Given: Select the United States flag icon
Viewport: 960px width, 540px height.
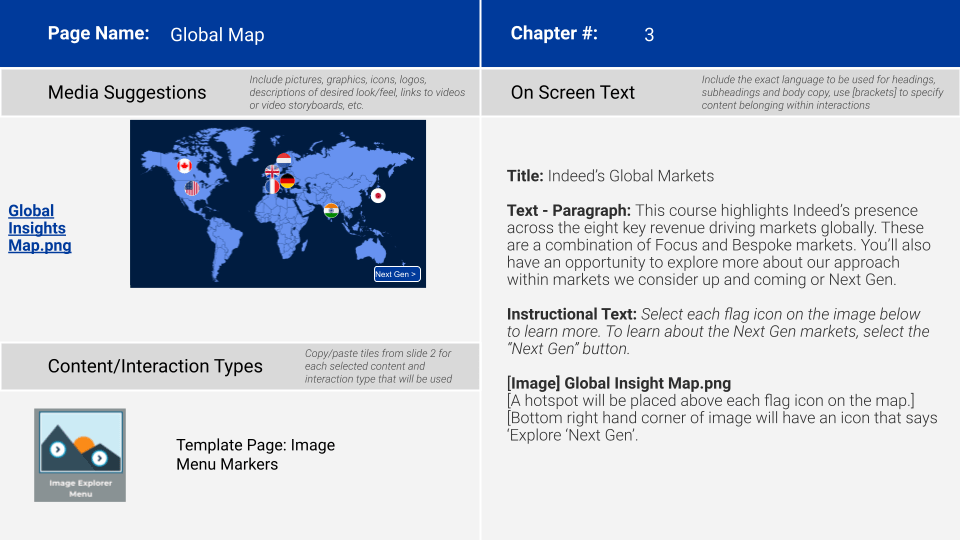Looking at the screenshot, I should [192, 188].
